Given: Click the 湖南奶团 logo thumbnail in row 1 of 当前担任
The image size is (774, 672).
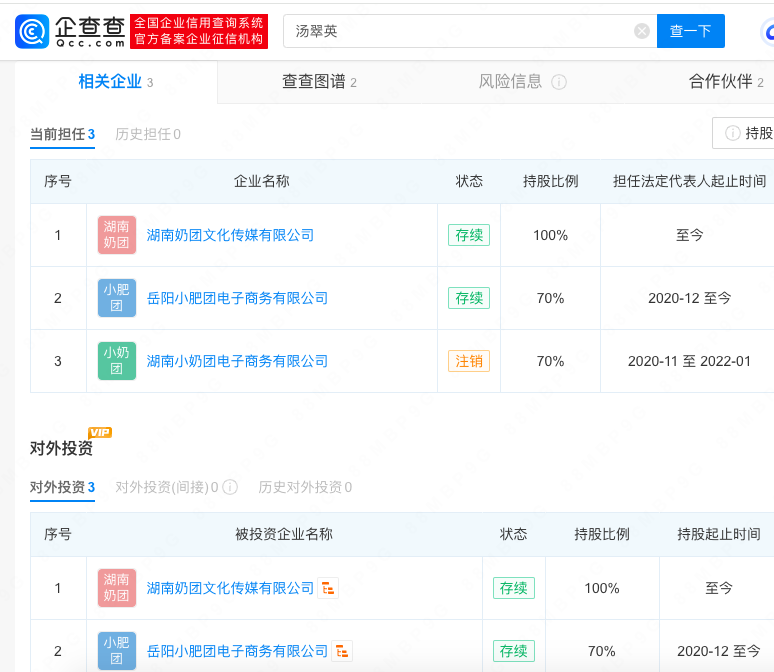Looking at the screenshot, I should [x=117, y=235].
